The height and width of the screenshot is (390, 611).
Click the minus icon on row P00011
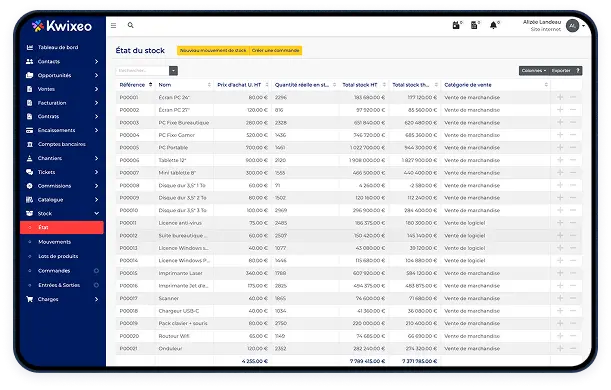573,223
